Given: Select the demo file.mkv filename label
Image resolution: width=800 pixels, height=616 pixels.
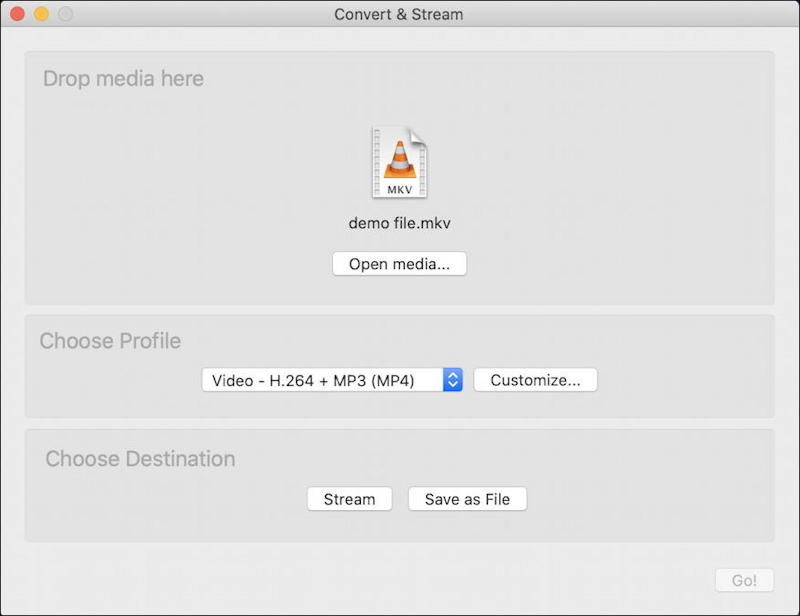Looking at the screenshot, I should click(399, 223).
